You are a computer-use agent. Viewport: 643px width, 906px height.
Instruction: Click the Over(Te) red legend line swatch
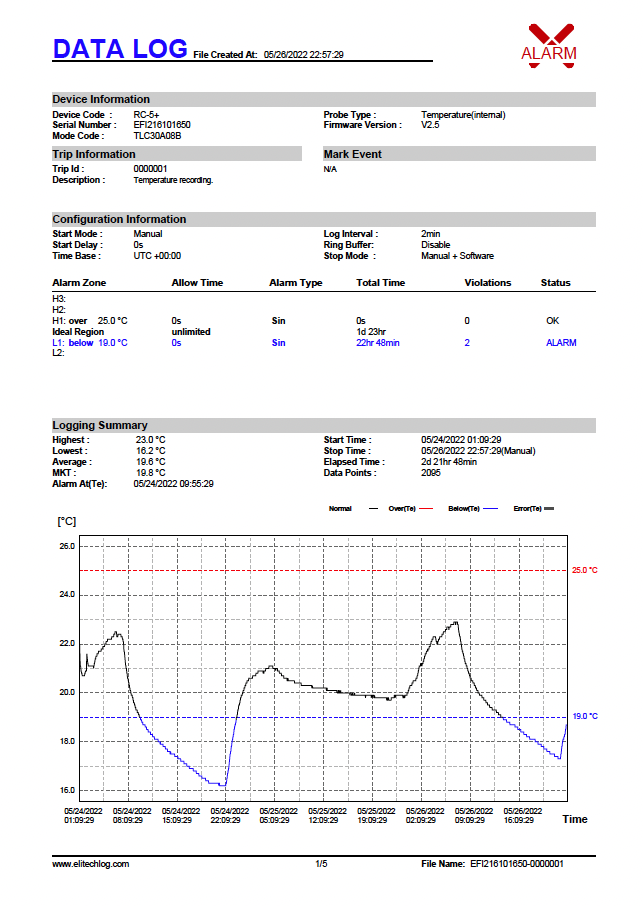[x=426, y=509]
